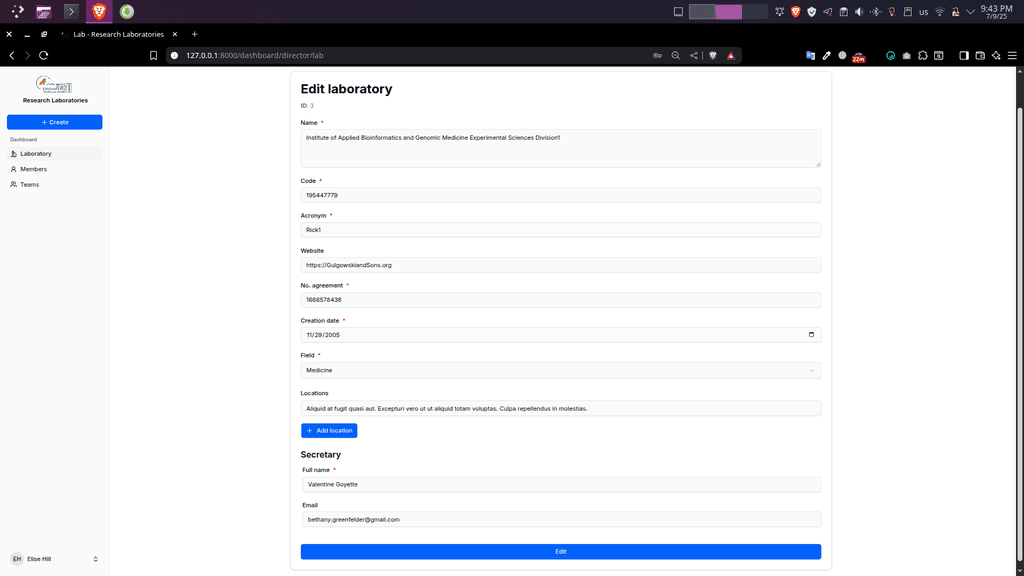Screen dimensions: 1024x576
Task: Click the browser address bar URL
Action: click(255, 56)
